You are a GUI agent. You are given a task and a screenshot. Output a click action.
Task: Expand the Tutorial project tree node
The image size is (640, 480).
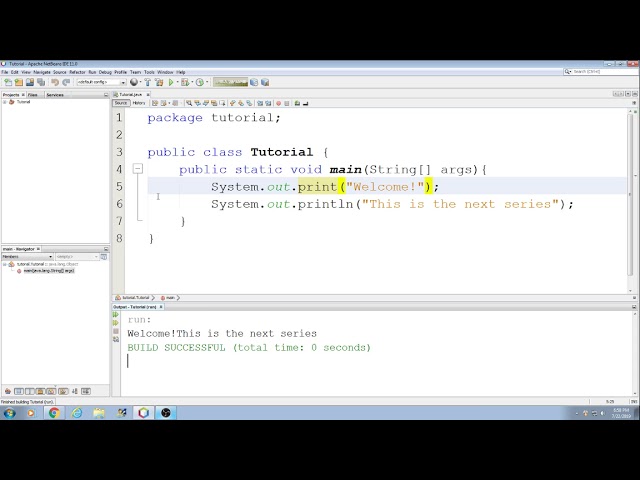[4, 102]
